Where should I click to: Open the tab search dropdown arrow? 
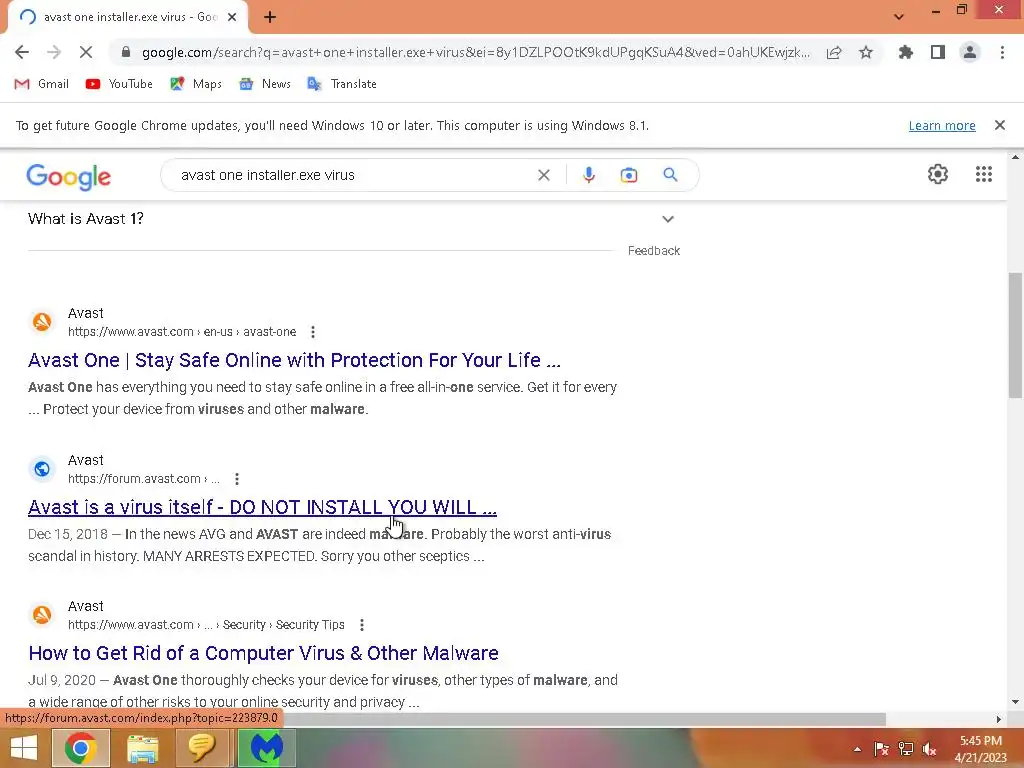[899, 17]
